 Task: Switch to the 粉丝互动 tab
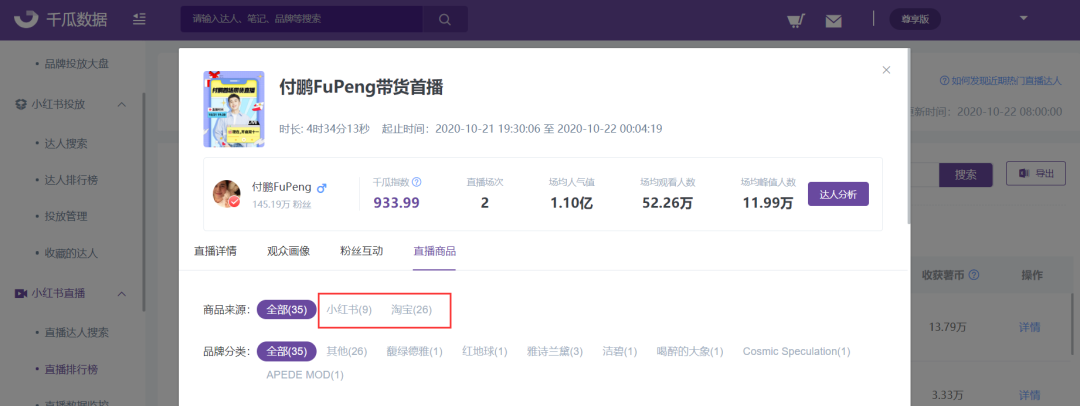[x=362, y=251]
